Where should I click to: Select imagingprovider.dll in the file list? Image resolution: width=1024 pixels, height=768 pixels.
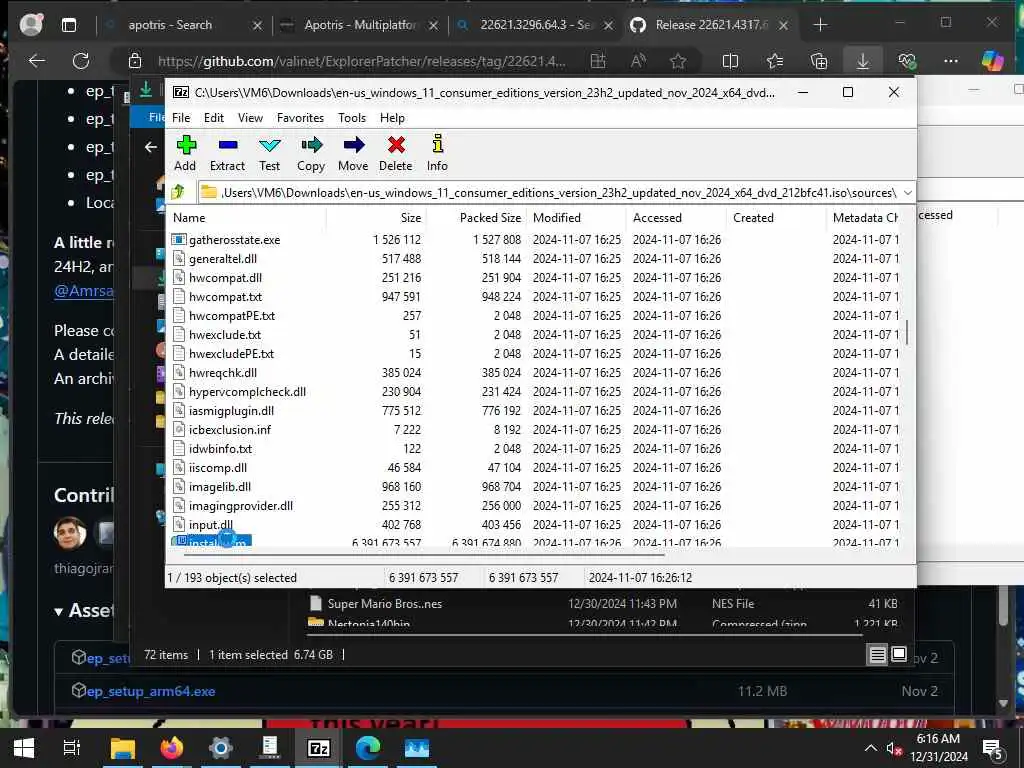click(240, 505)
